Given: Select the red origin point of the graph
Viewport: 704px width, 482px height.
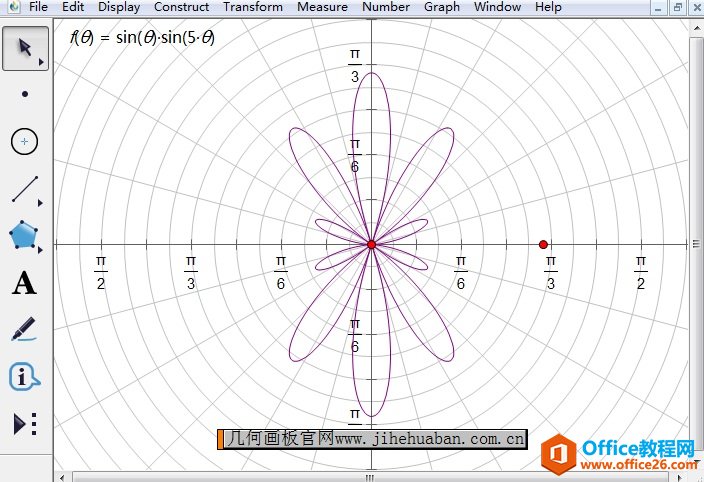Looking at the screenshot, I should click(371, 245).
